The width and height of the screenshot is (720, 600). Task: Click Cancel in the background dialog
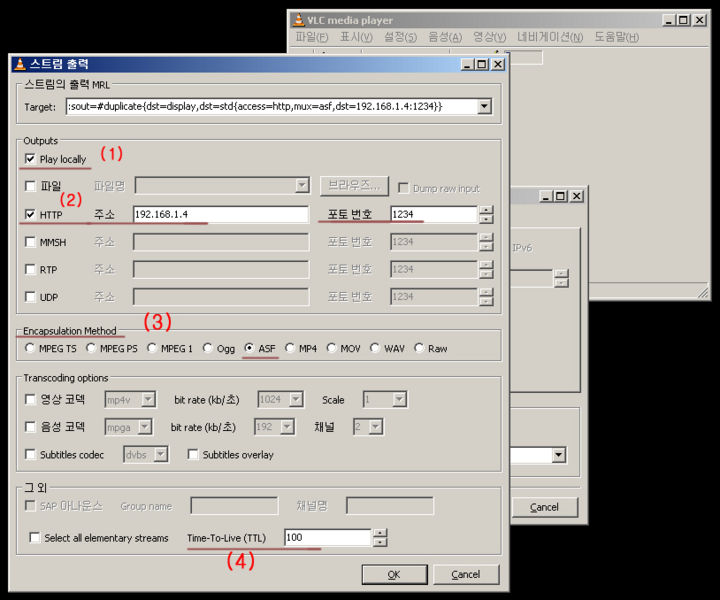pos(544,507)
